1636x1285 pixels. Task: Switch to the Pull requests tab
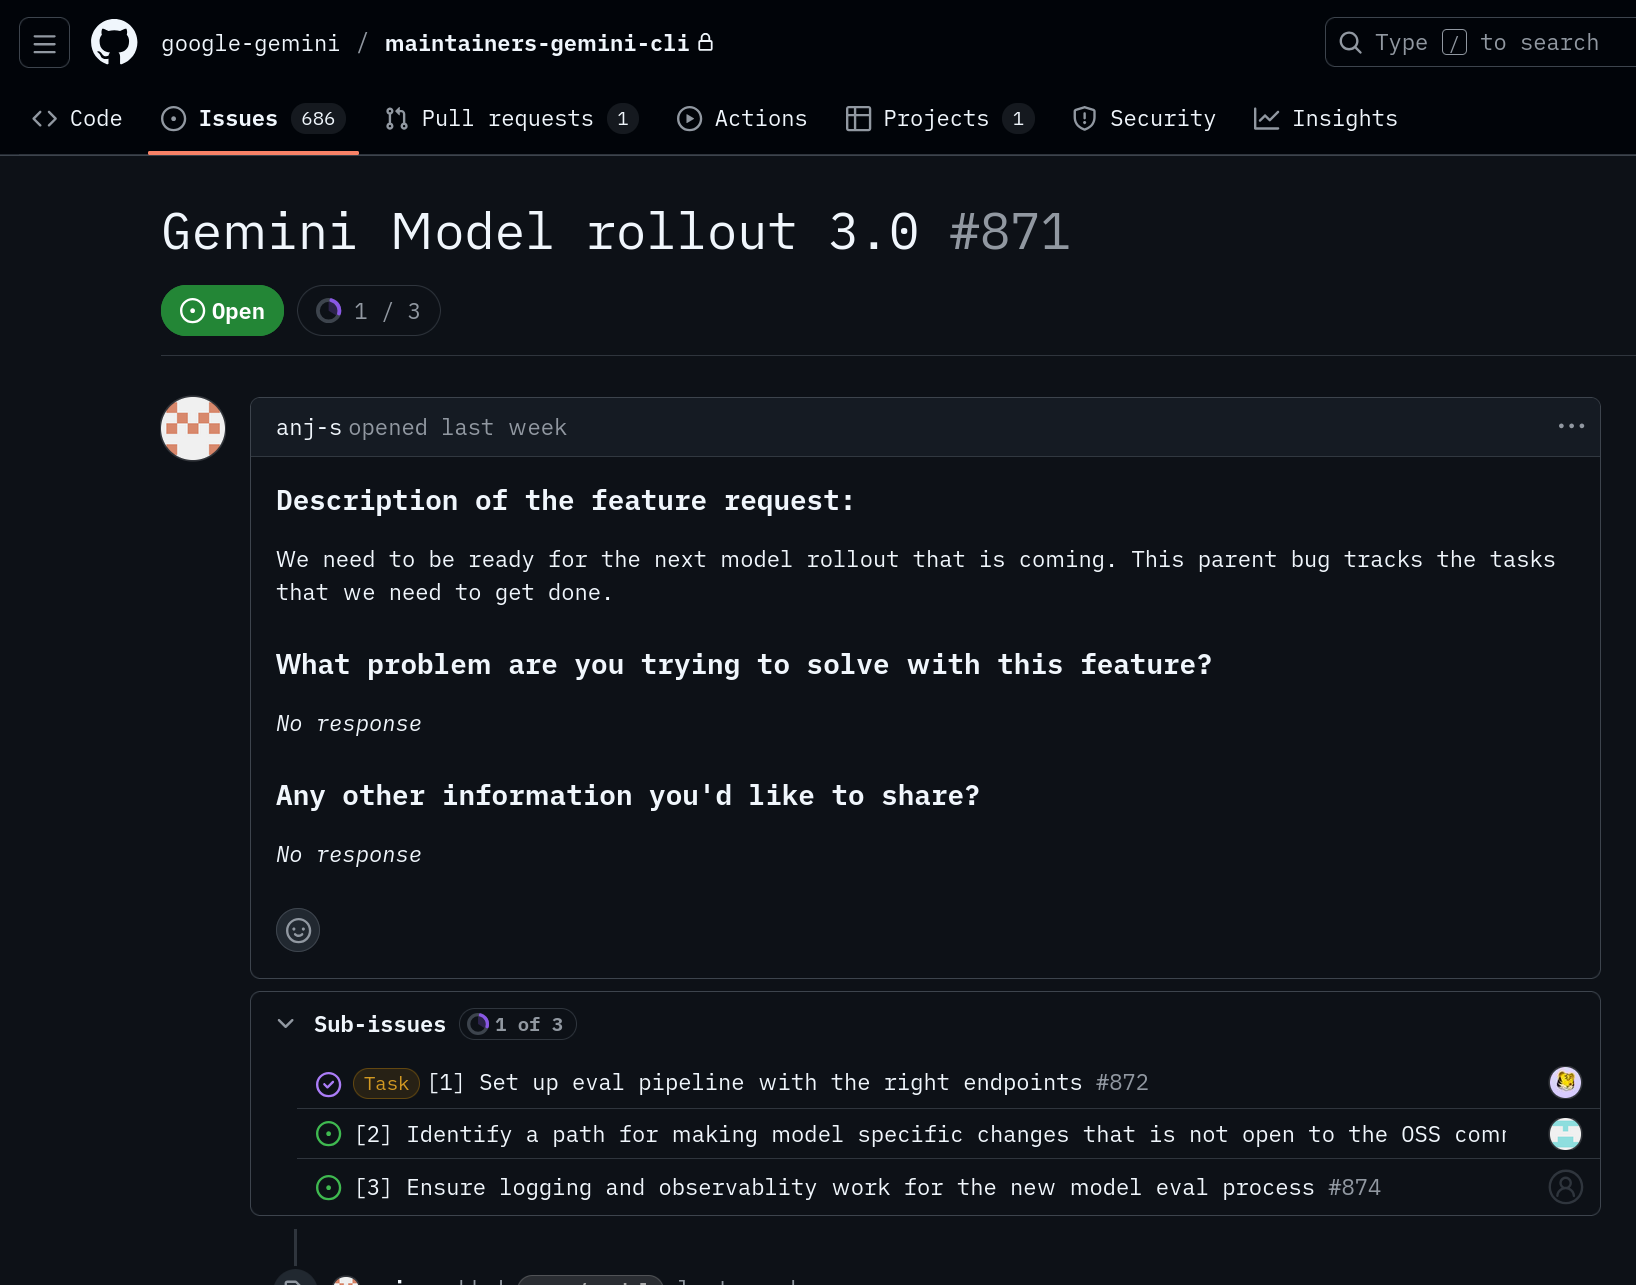point(510,119)
